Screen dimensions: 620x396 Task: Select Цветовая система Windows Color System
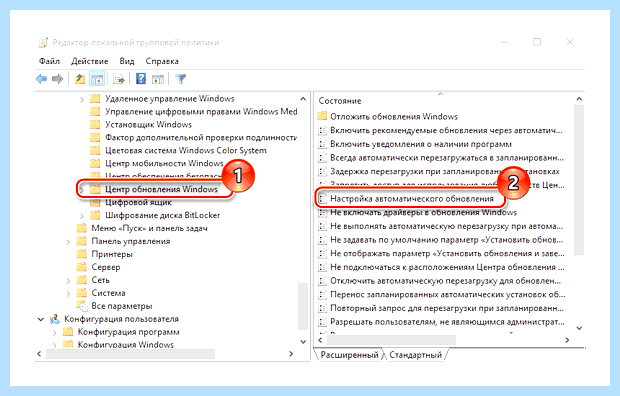[x=186, y=150]
